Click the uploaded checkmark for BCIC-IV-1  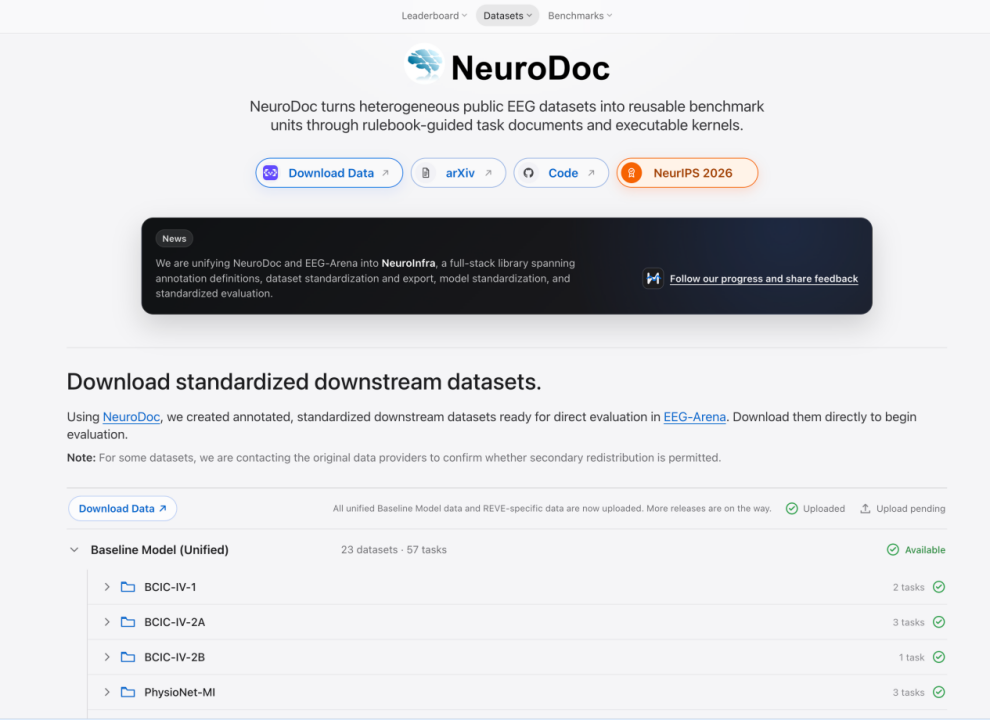pos(939,587)
